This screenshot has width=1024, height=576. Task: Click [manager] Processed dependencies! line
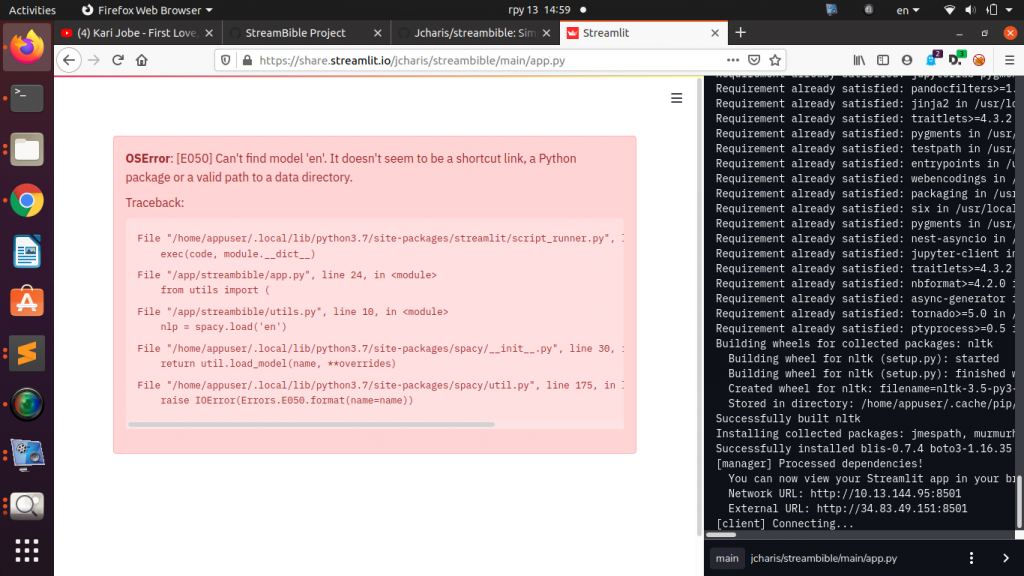point(819,464)
